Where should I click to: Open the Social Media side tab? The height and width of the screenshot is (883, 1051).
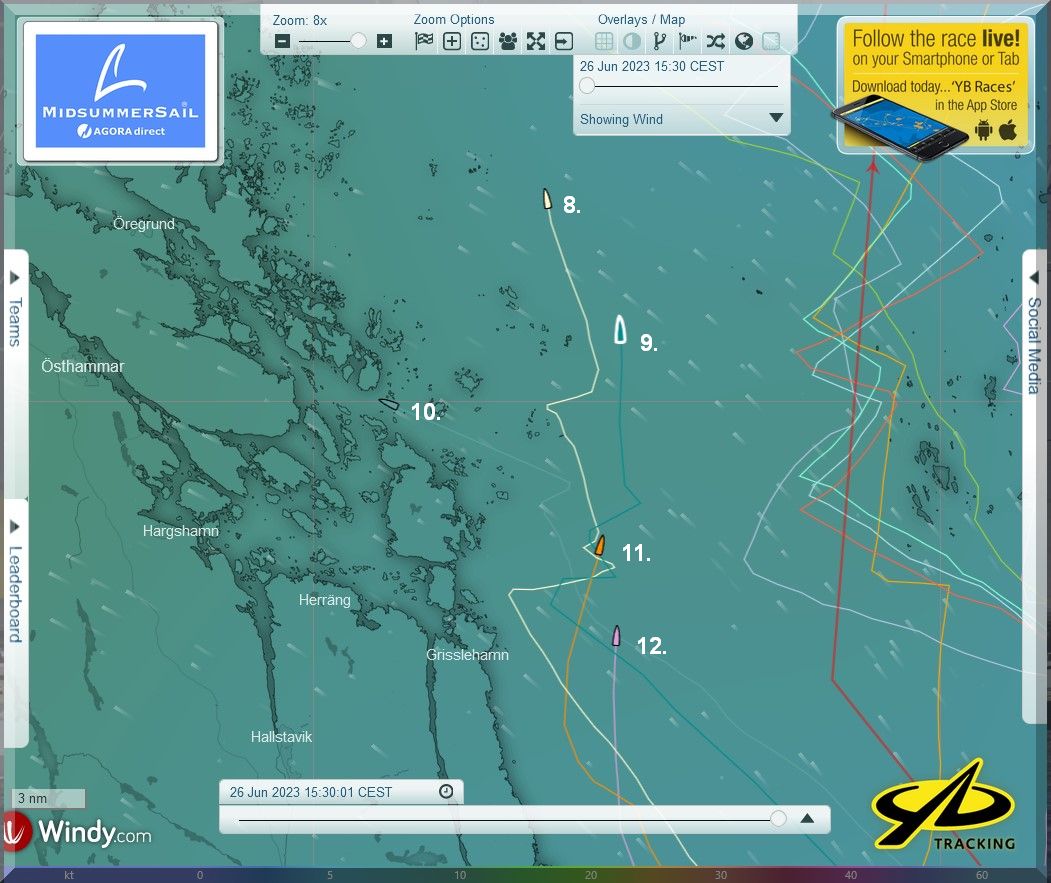coord(1035,345)
